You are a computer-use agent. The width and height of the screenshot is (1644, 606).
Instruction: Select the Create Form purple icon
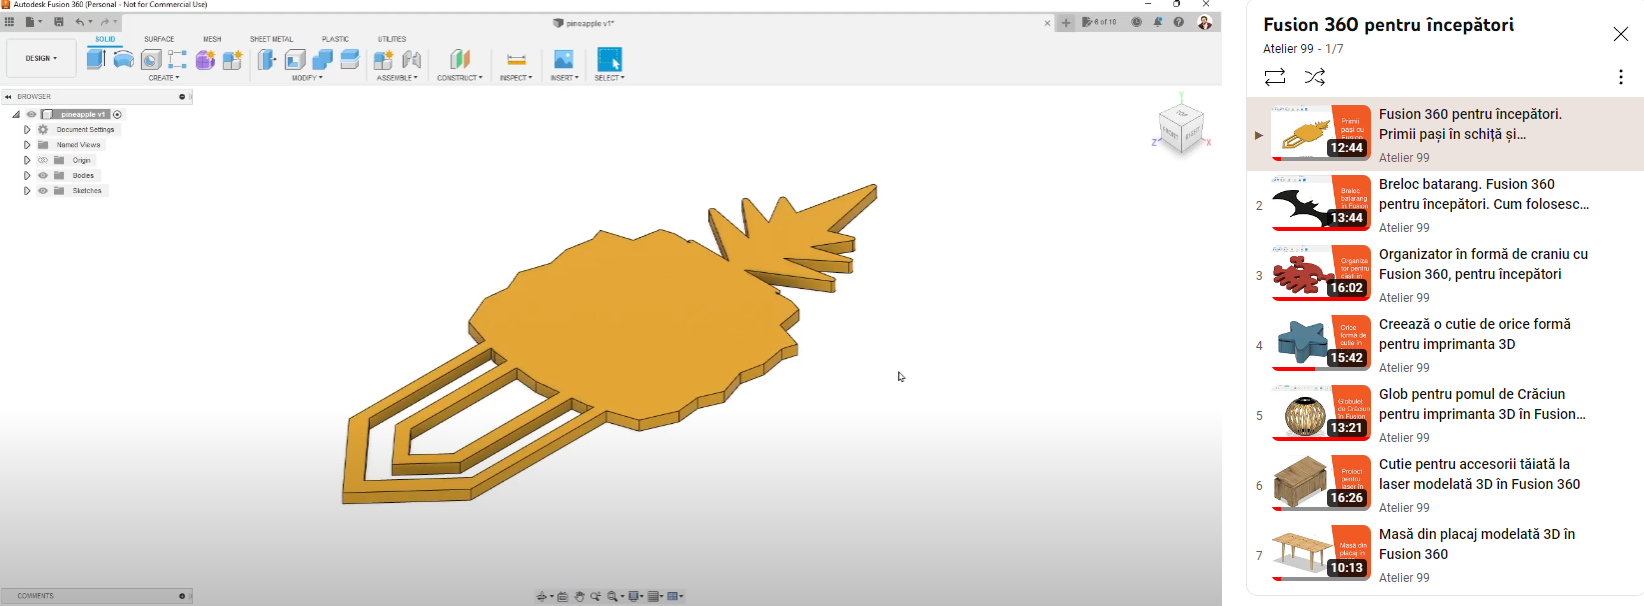(205, 60)
